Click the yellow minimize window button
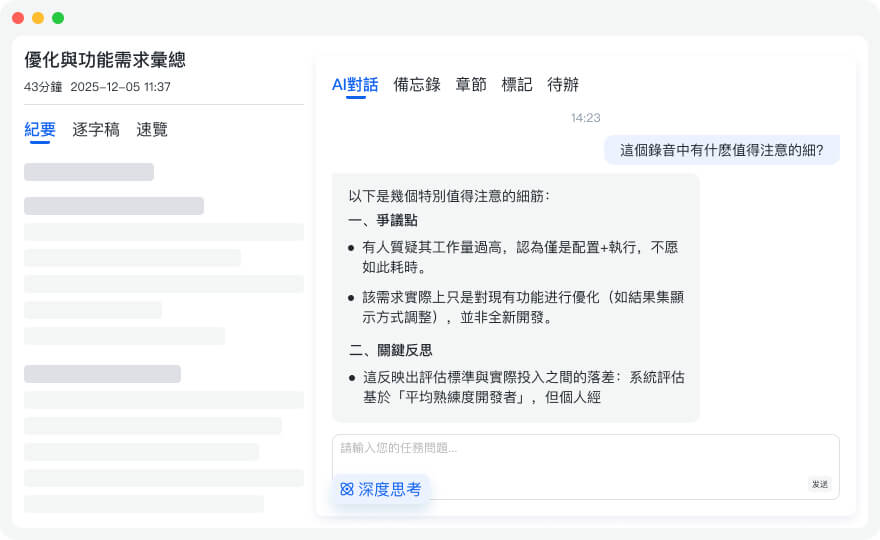 38,18
